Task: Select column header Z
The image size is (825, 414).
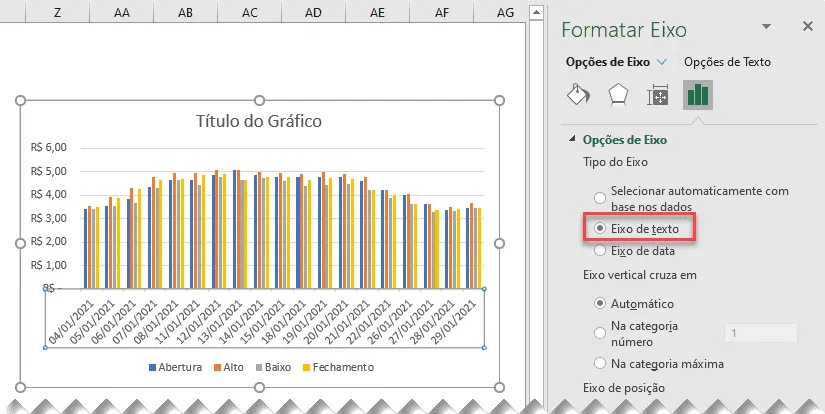Action: point(57,13)
